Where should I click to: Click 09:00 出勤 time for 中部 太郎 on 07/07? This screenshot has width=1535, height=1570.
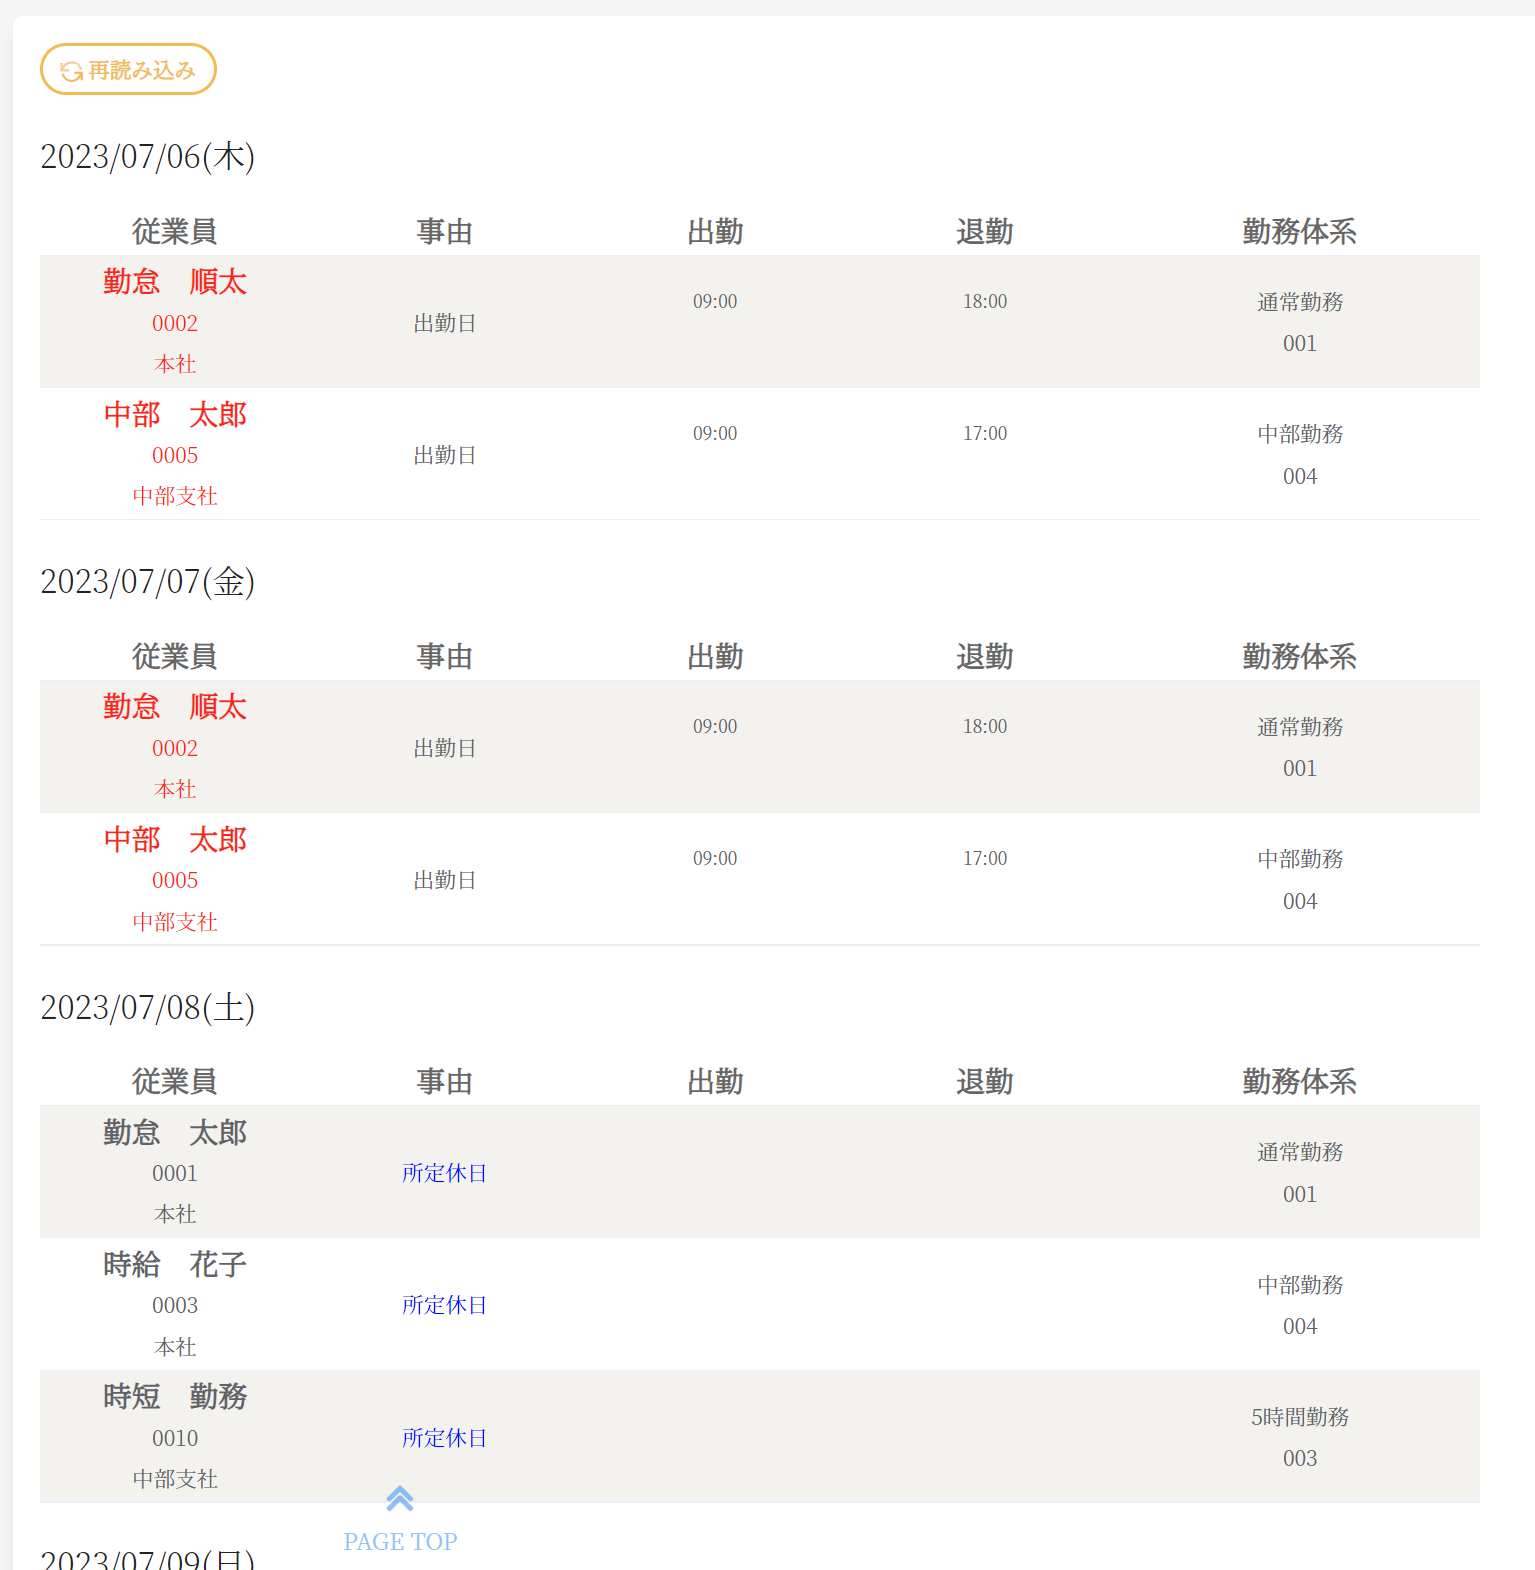[715, 858]
